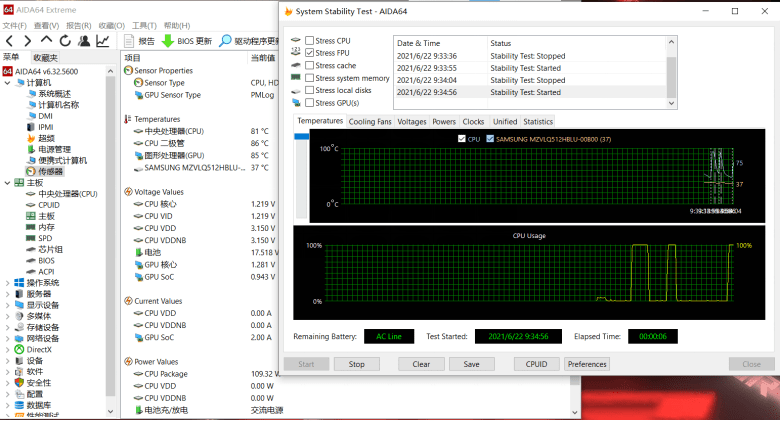This screenshot has height=421, width=780.
Task: Enable Stress CPU checkbox
Action: pyautogui.click(x=309, y=40)
